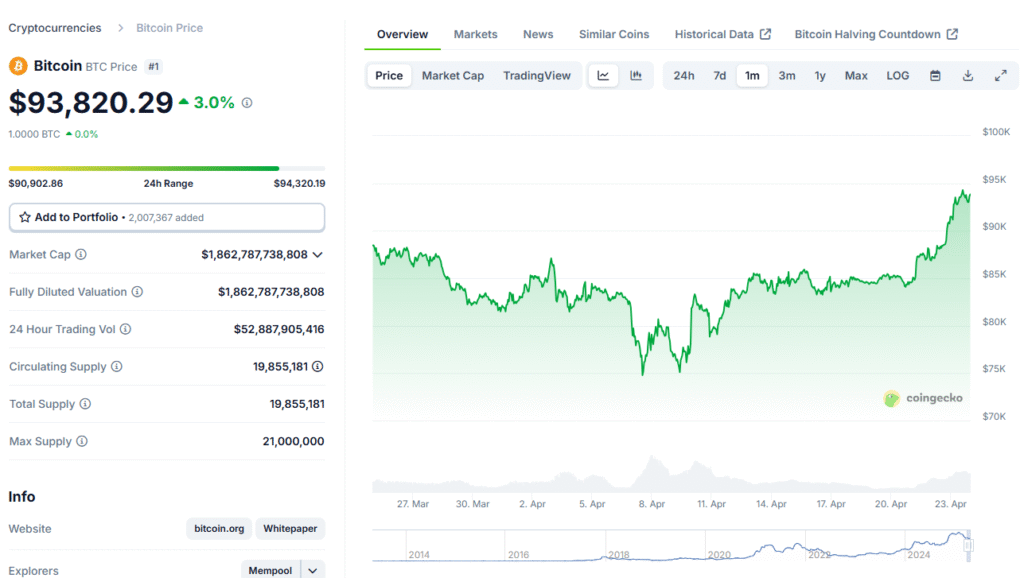Toggle LOG scale on chart
Image resolution: width=1024 pixels, height=578 pixels.
898,76
